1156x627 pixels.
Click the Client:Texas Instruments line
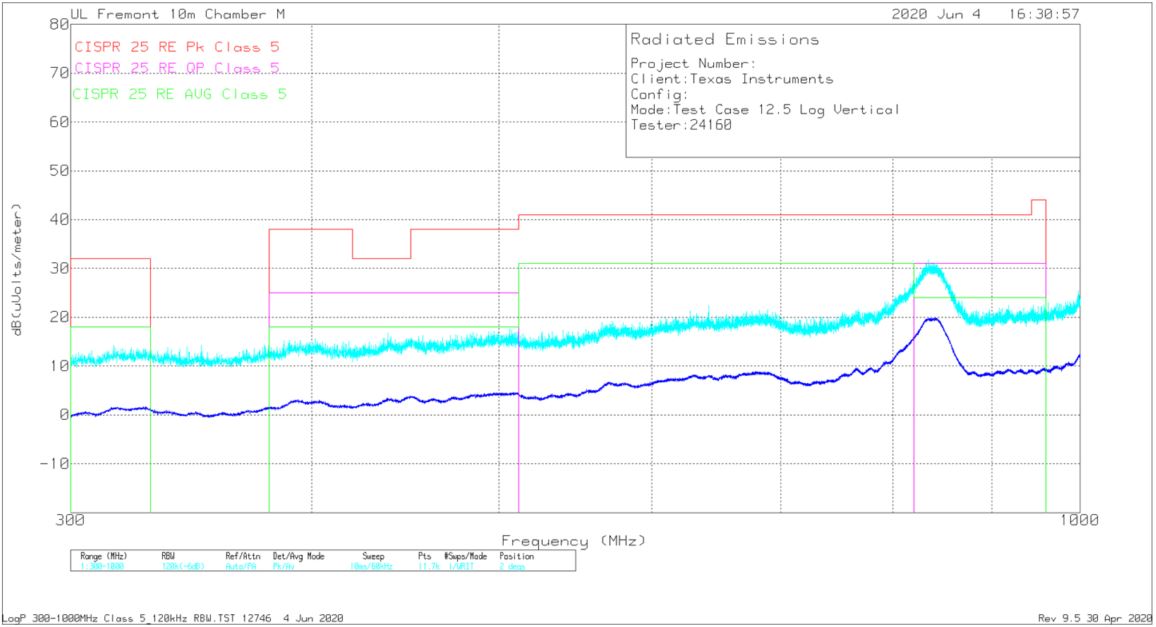731,79
